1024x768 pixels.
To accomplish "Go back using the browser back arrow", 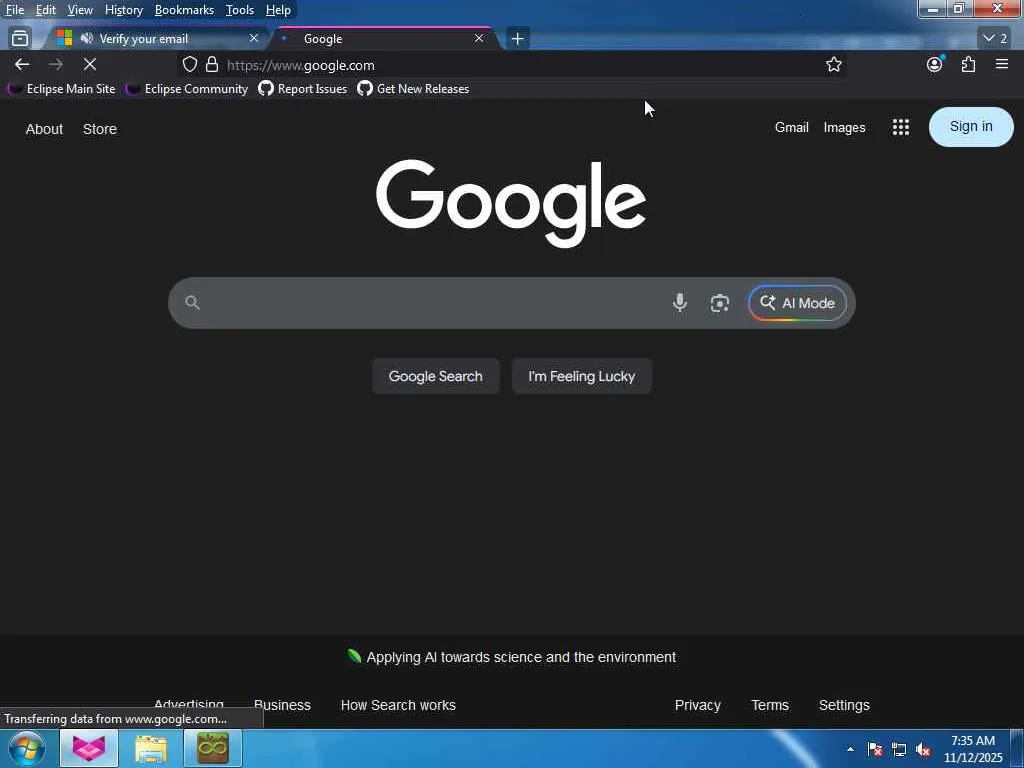I will click(x=22, y=64).
